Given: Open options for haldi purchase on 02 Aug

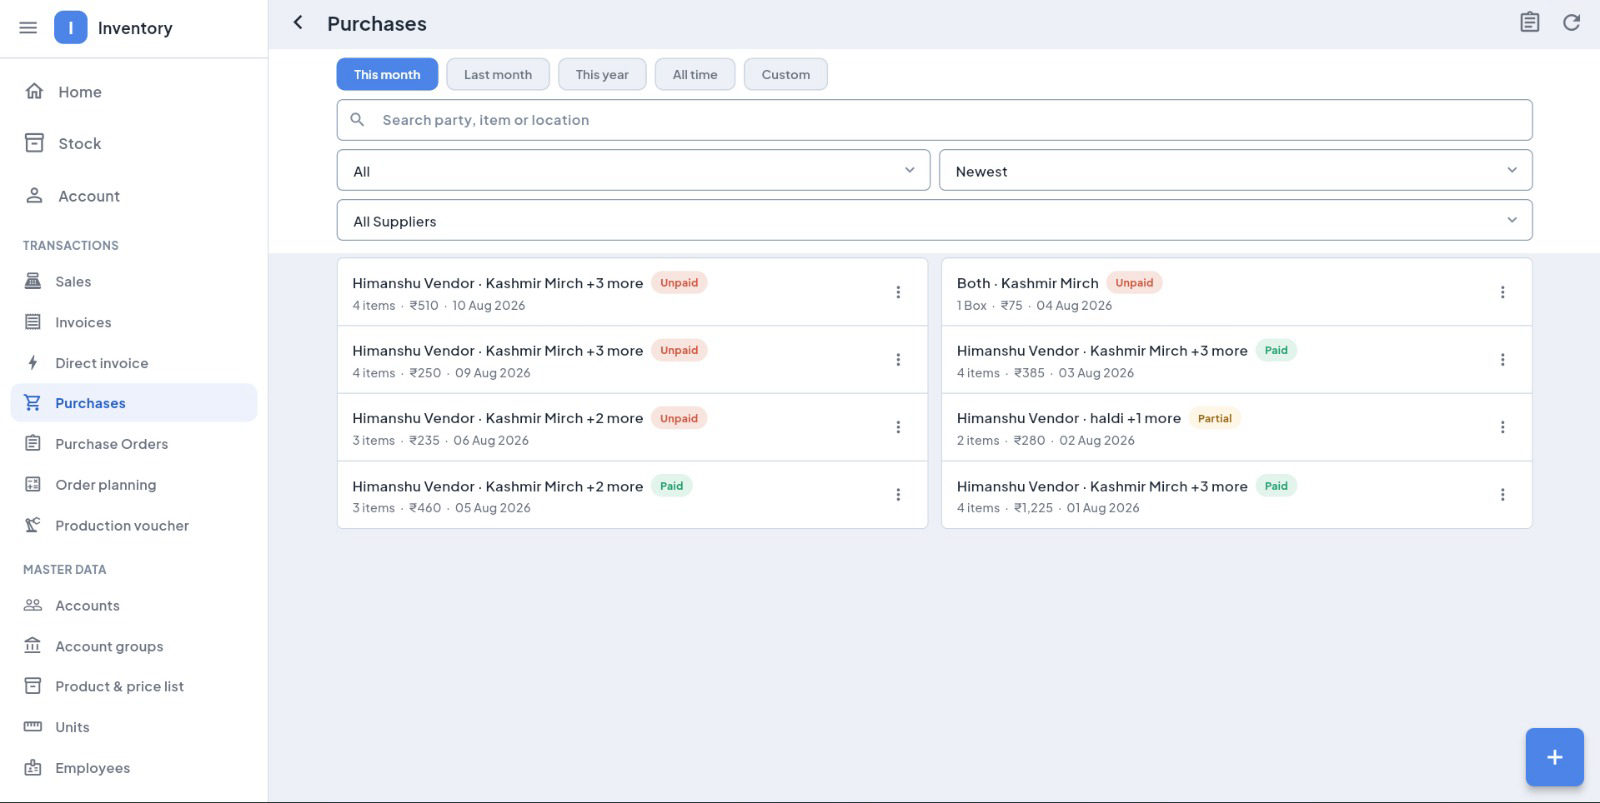Looking at the screenshot, I should click(1502, 427).
